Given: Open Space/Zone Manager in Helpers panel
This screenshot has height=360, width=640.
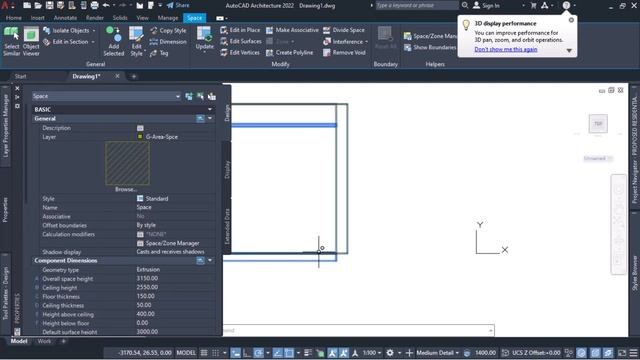Looking at the screenshot, I should [430, 36].
